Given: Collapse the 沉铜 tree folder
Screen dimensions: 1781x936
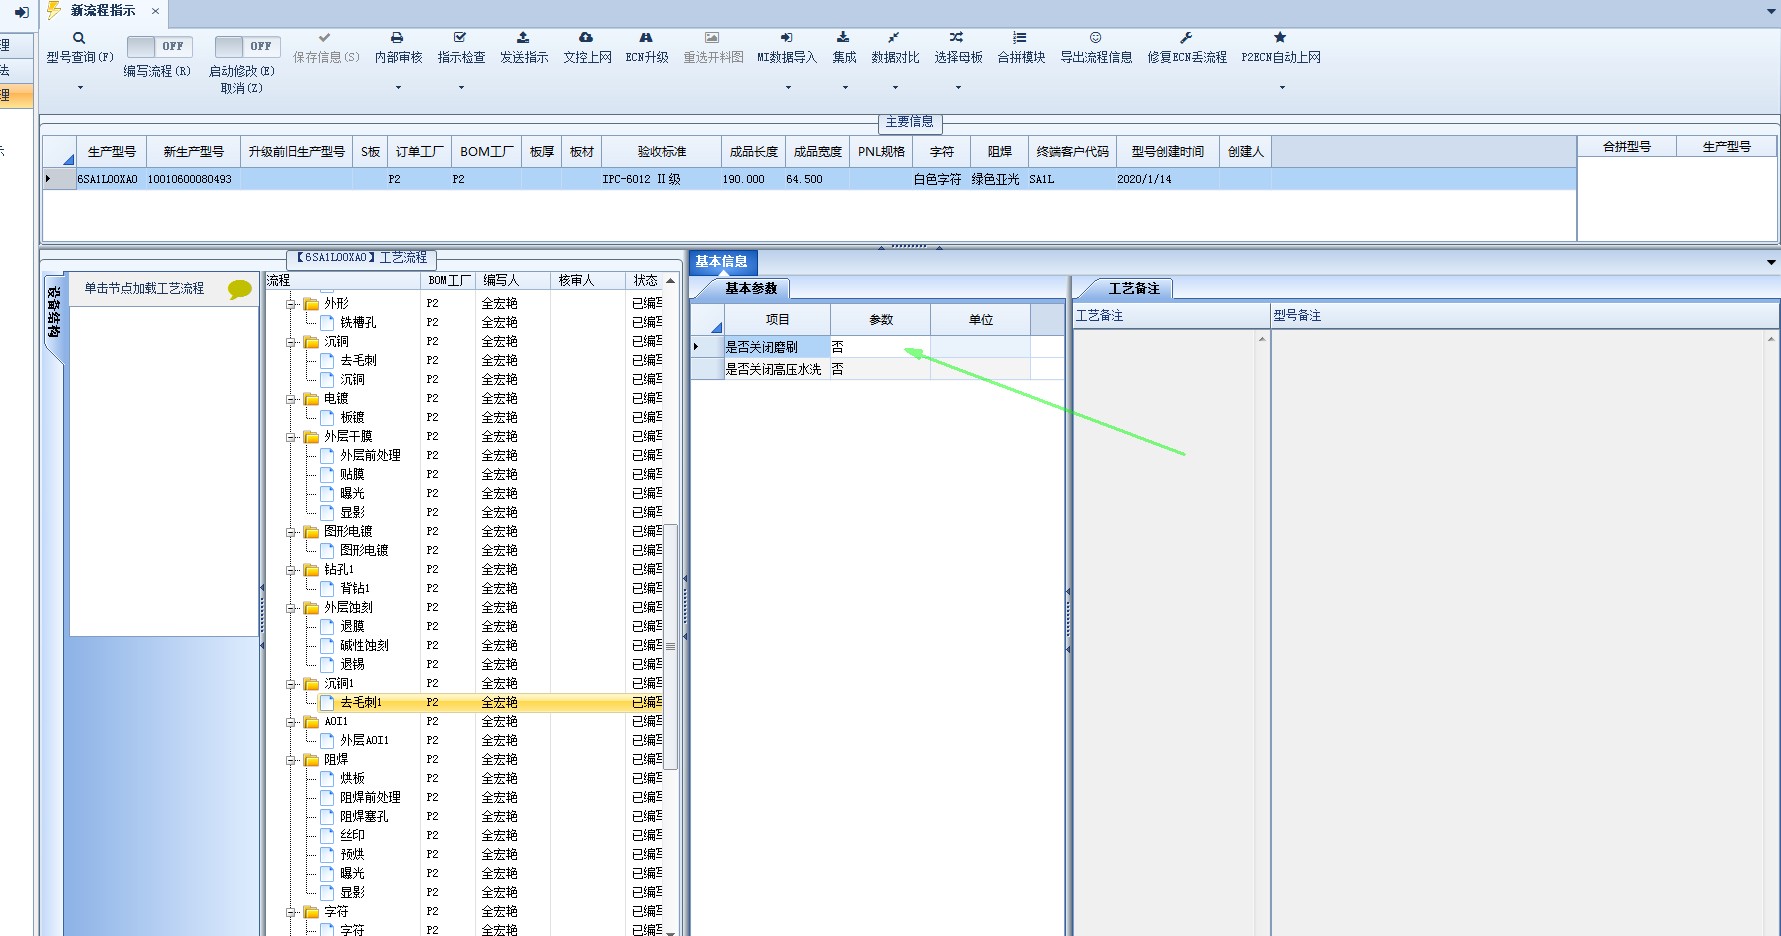Looking at the screenshot, I should pos(291,342).
